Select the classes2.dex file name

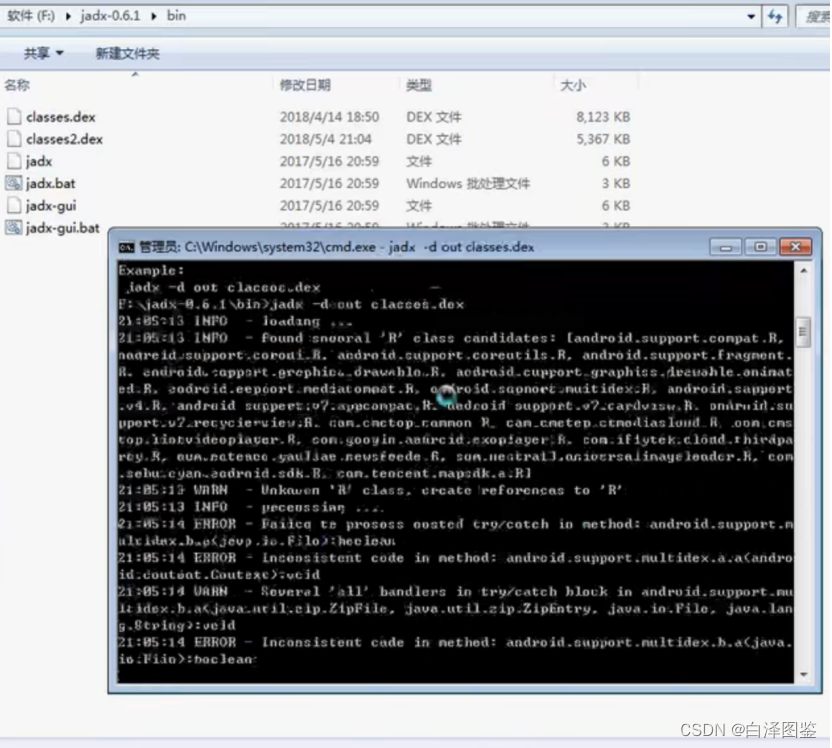64,139
